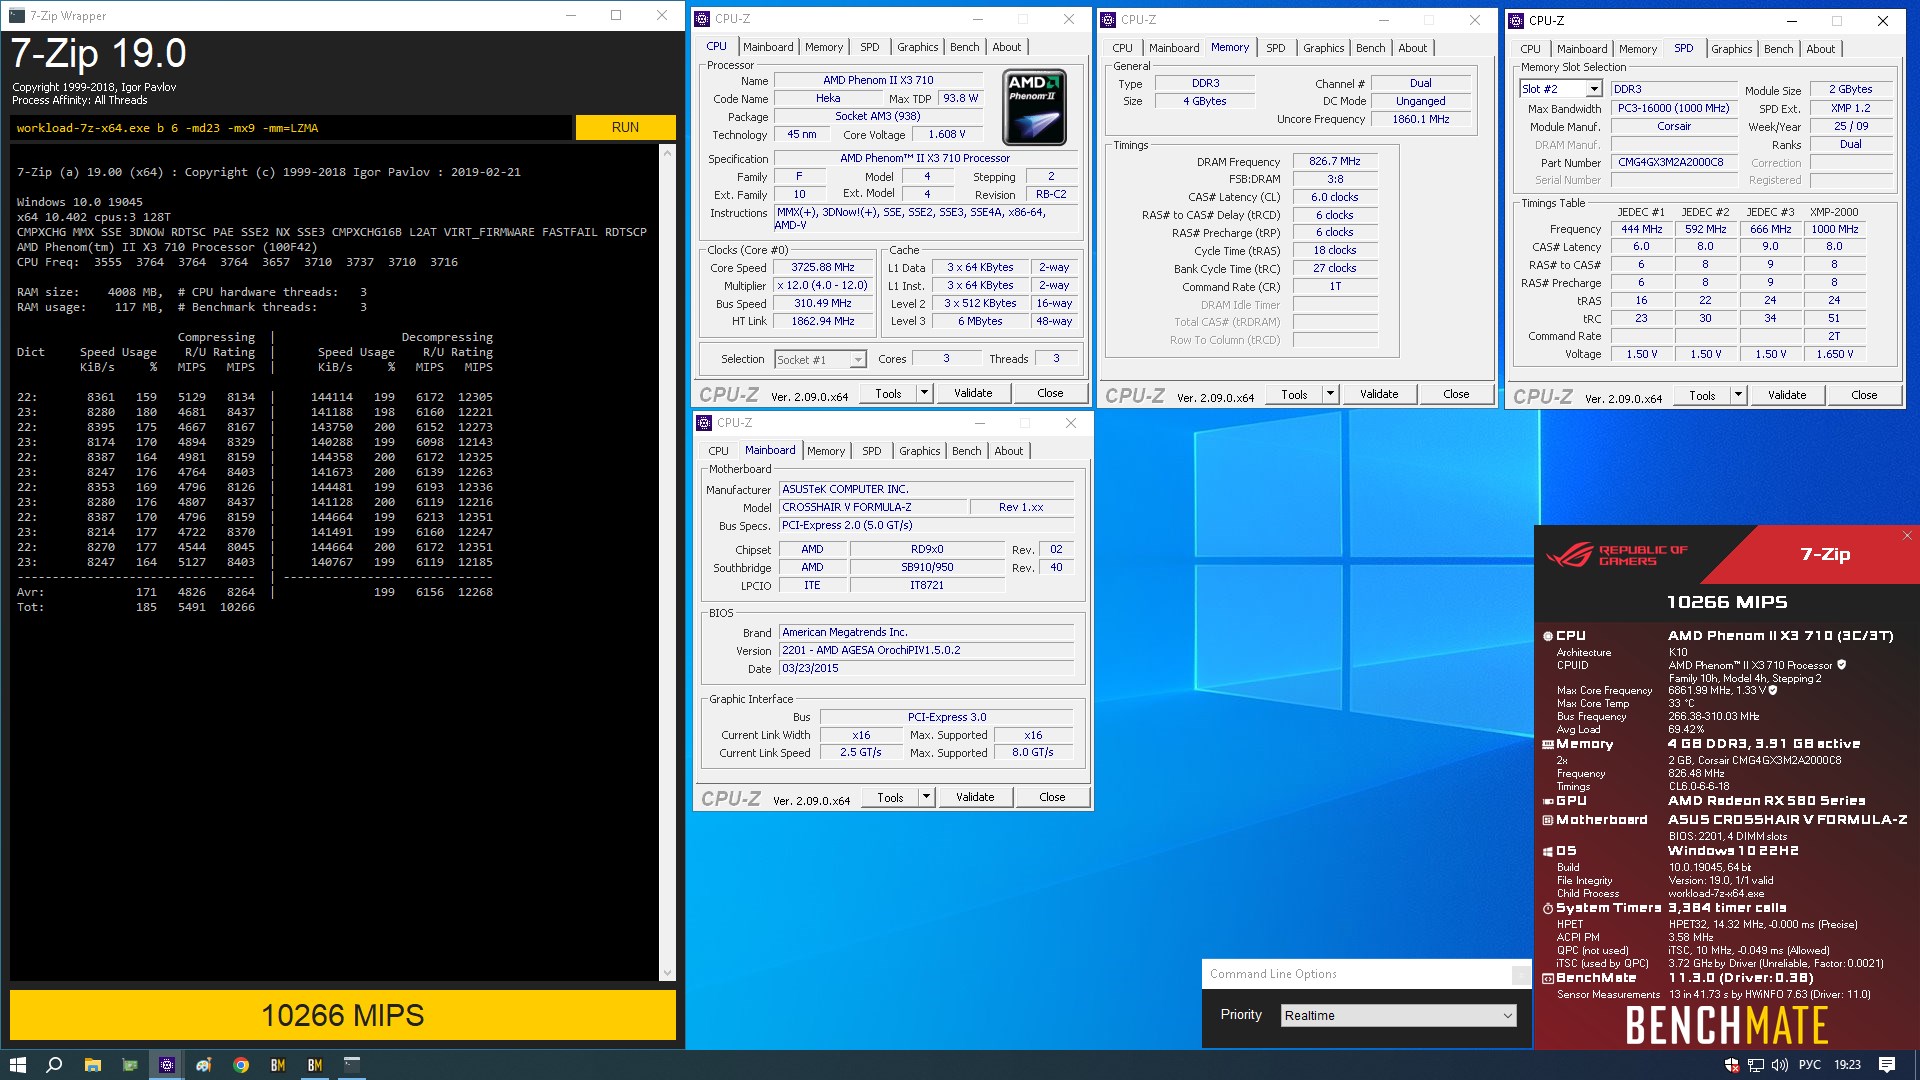Click the 7-Zip Tot: 185 5491 10266 row
Screen dimensions: 1920x1080
click(x=136, y=607)
